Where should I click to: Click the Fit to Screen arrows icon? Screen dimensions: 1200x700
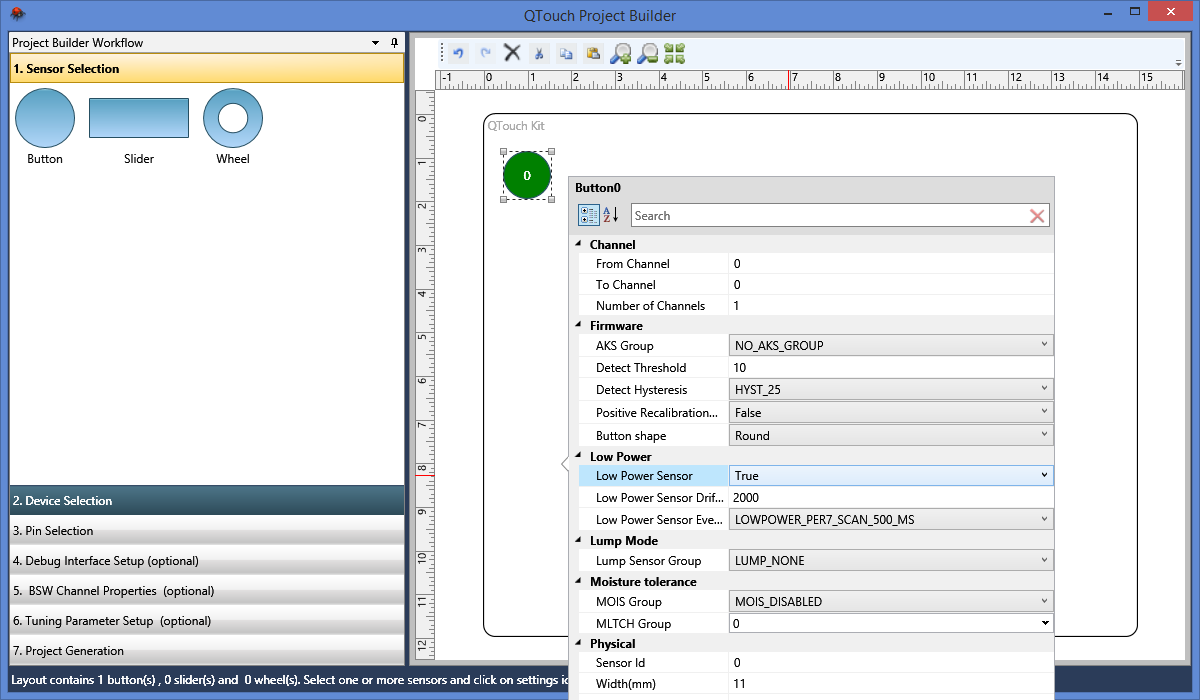pos(675,53)
